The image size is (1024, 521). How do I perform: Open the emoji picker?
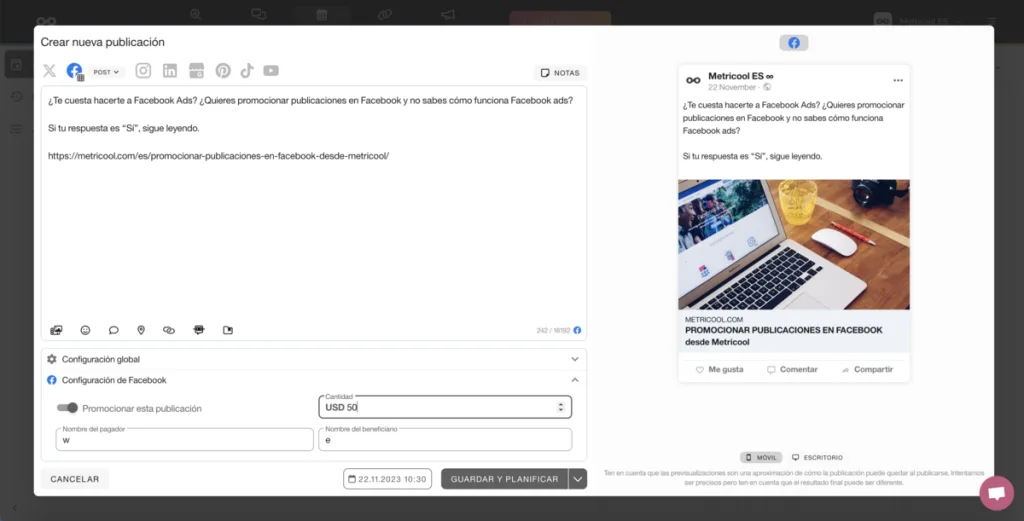tap(85, 330)
